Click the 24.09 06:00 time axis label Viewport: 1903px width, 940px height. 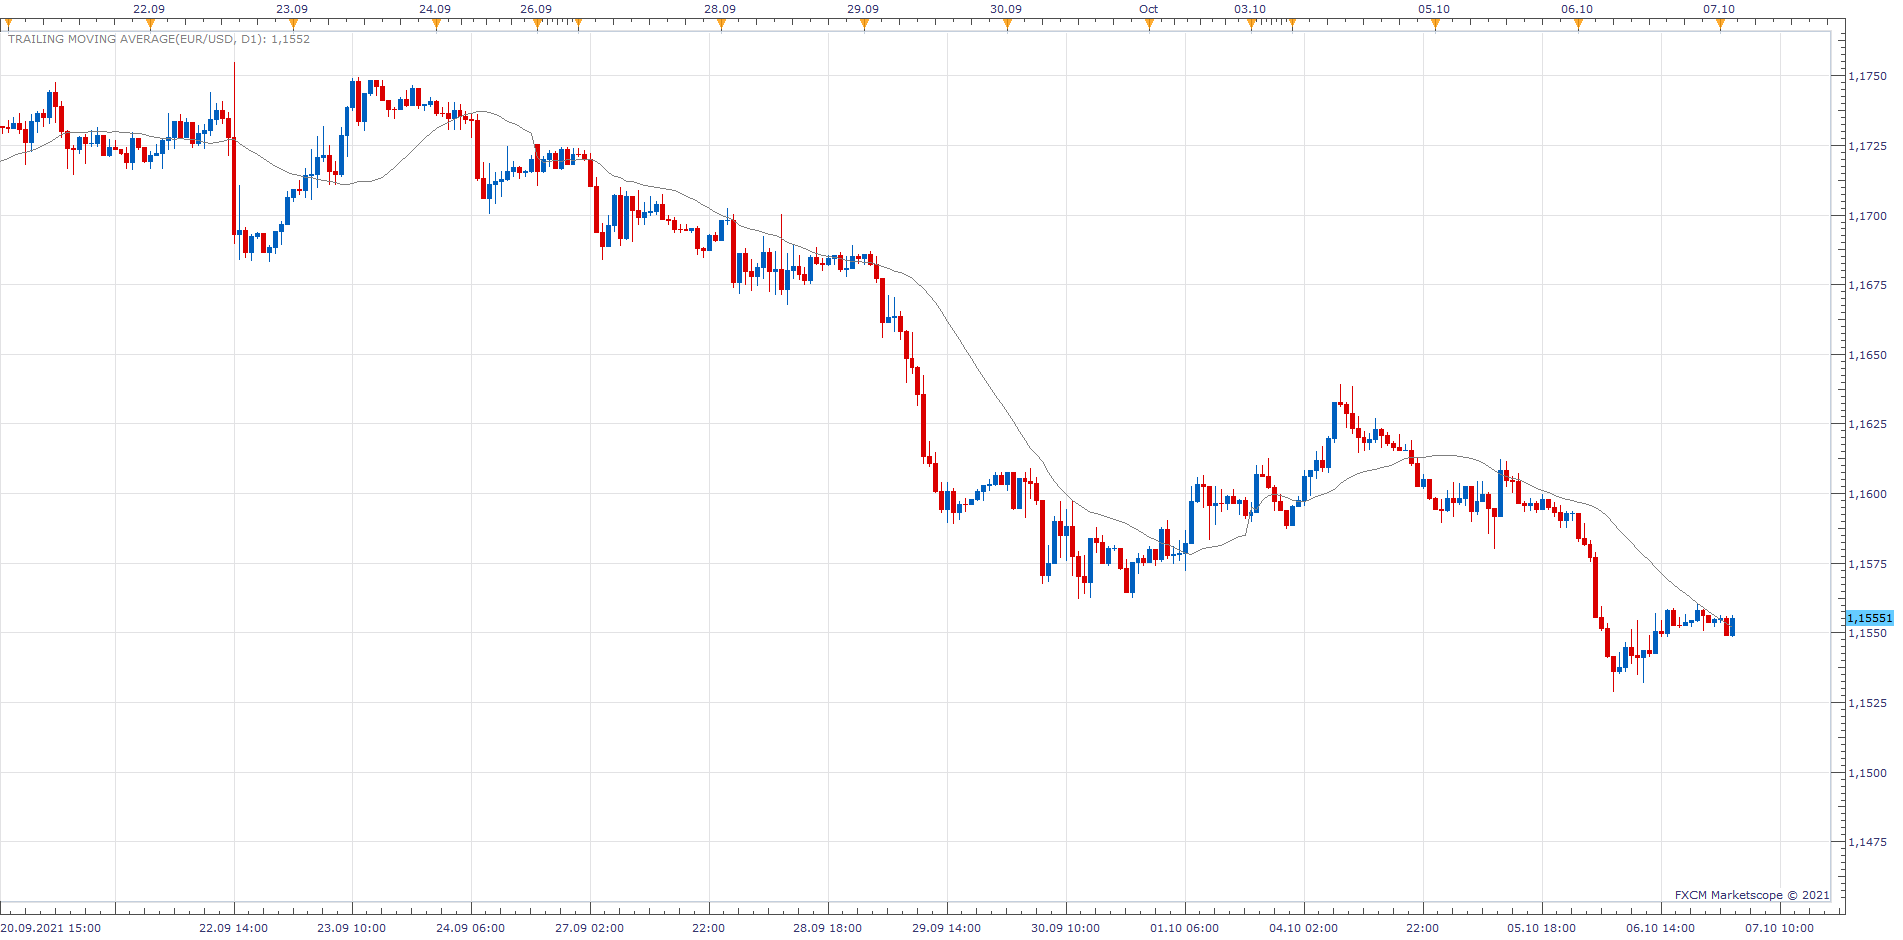470,928
